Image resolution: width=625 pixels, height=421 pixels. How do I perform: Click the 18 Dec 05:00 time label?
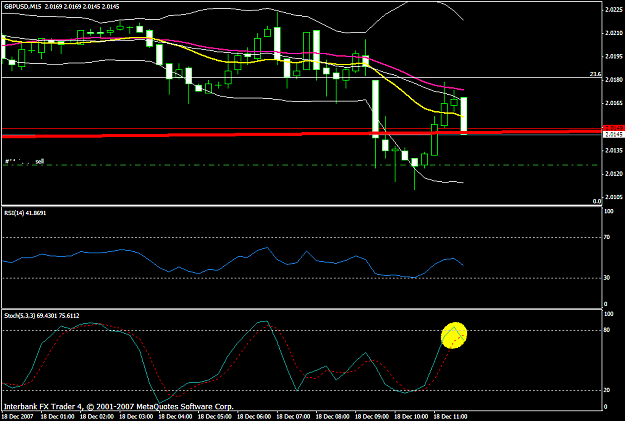pyautogui.click(x=214, y=417)
